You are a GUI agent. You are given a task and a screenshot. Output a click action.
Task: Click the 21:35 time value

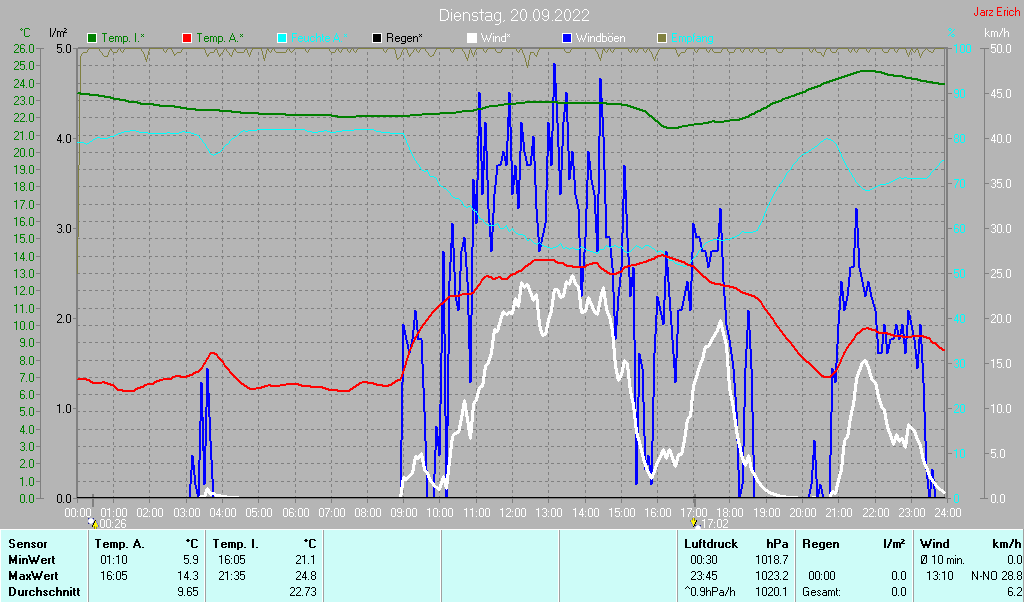[232, 577]
